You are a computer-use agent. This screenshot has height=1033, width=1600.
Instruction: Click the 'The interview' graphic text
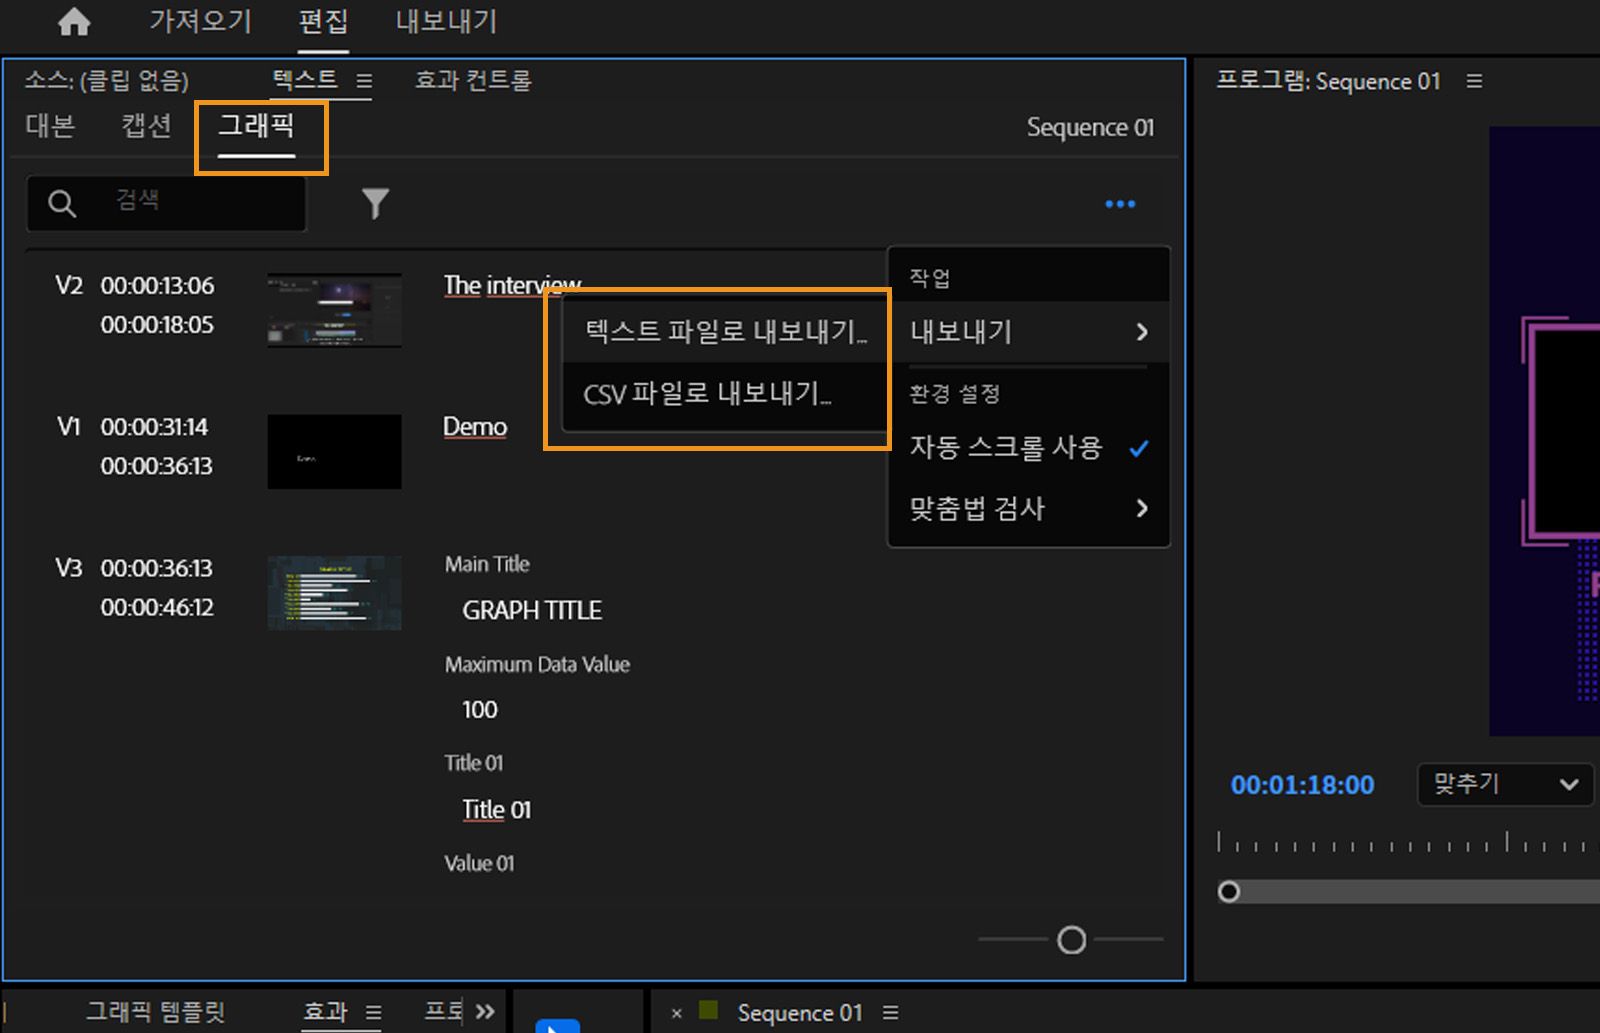512,285
